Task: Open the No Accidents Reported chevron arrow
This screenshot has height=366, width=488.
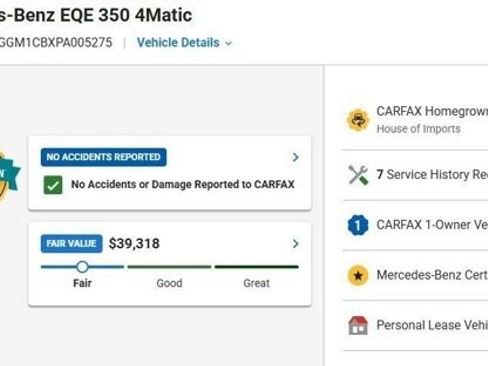Action: [x=295, y=157]
